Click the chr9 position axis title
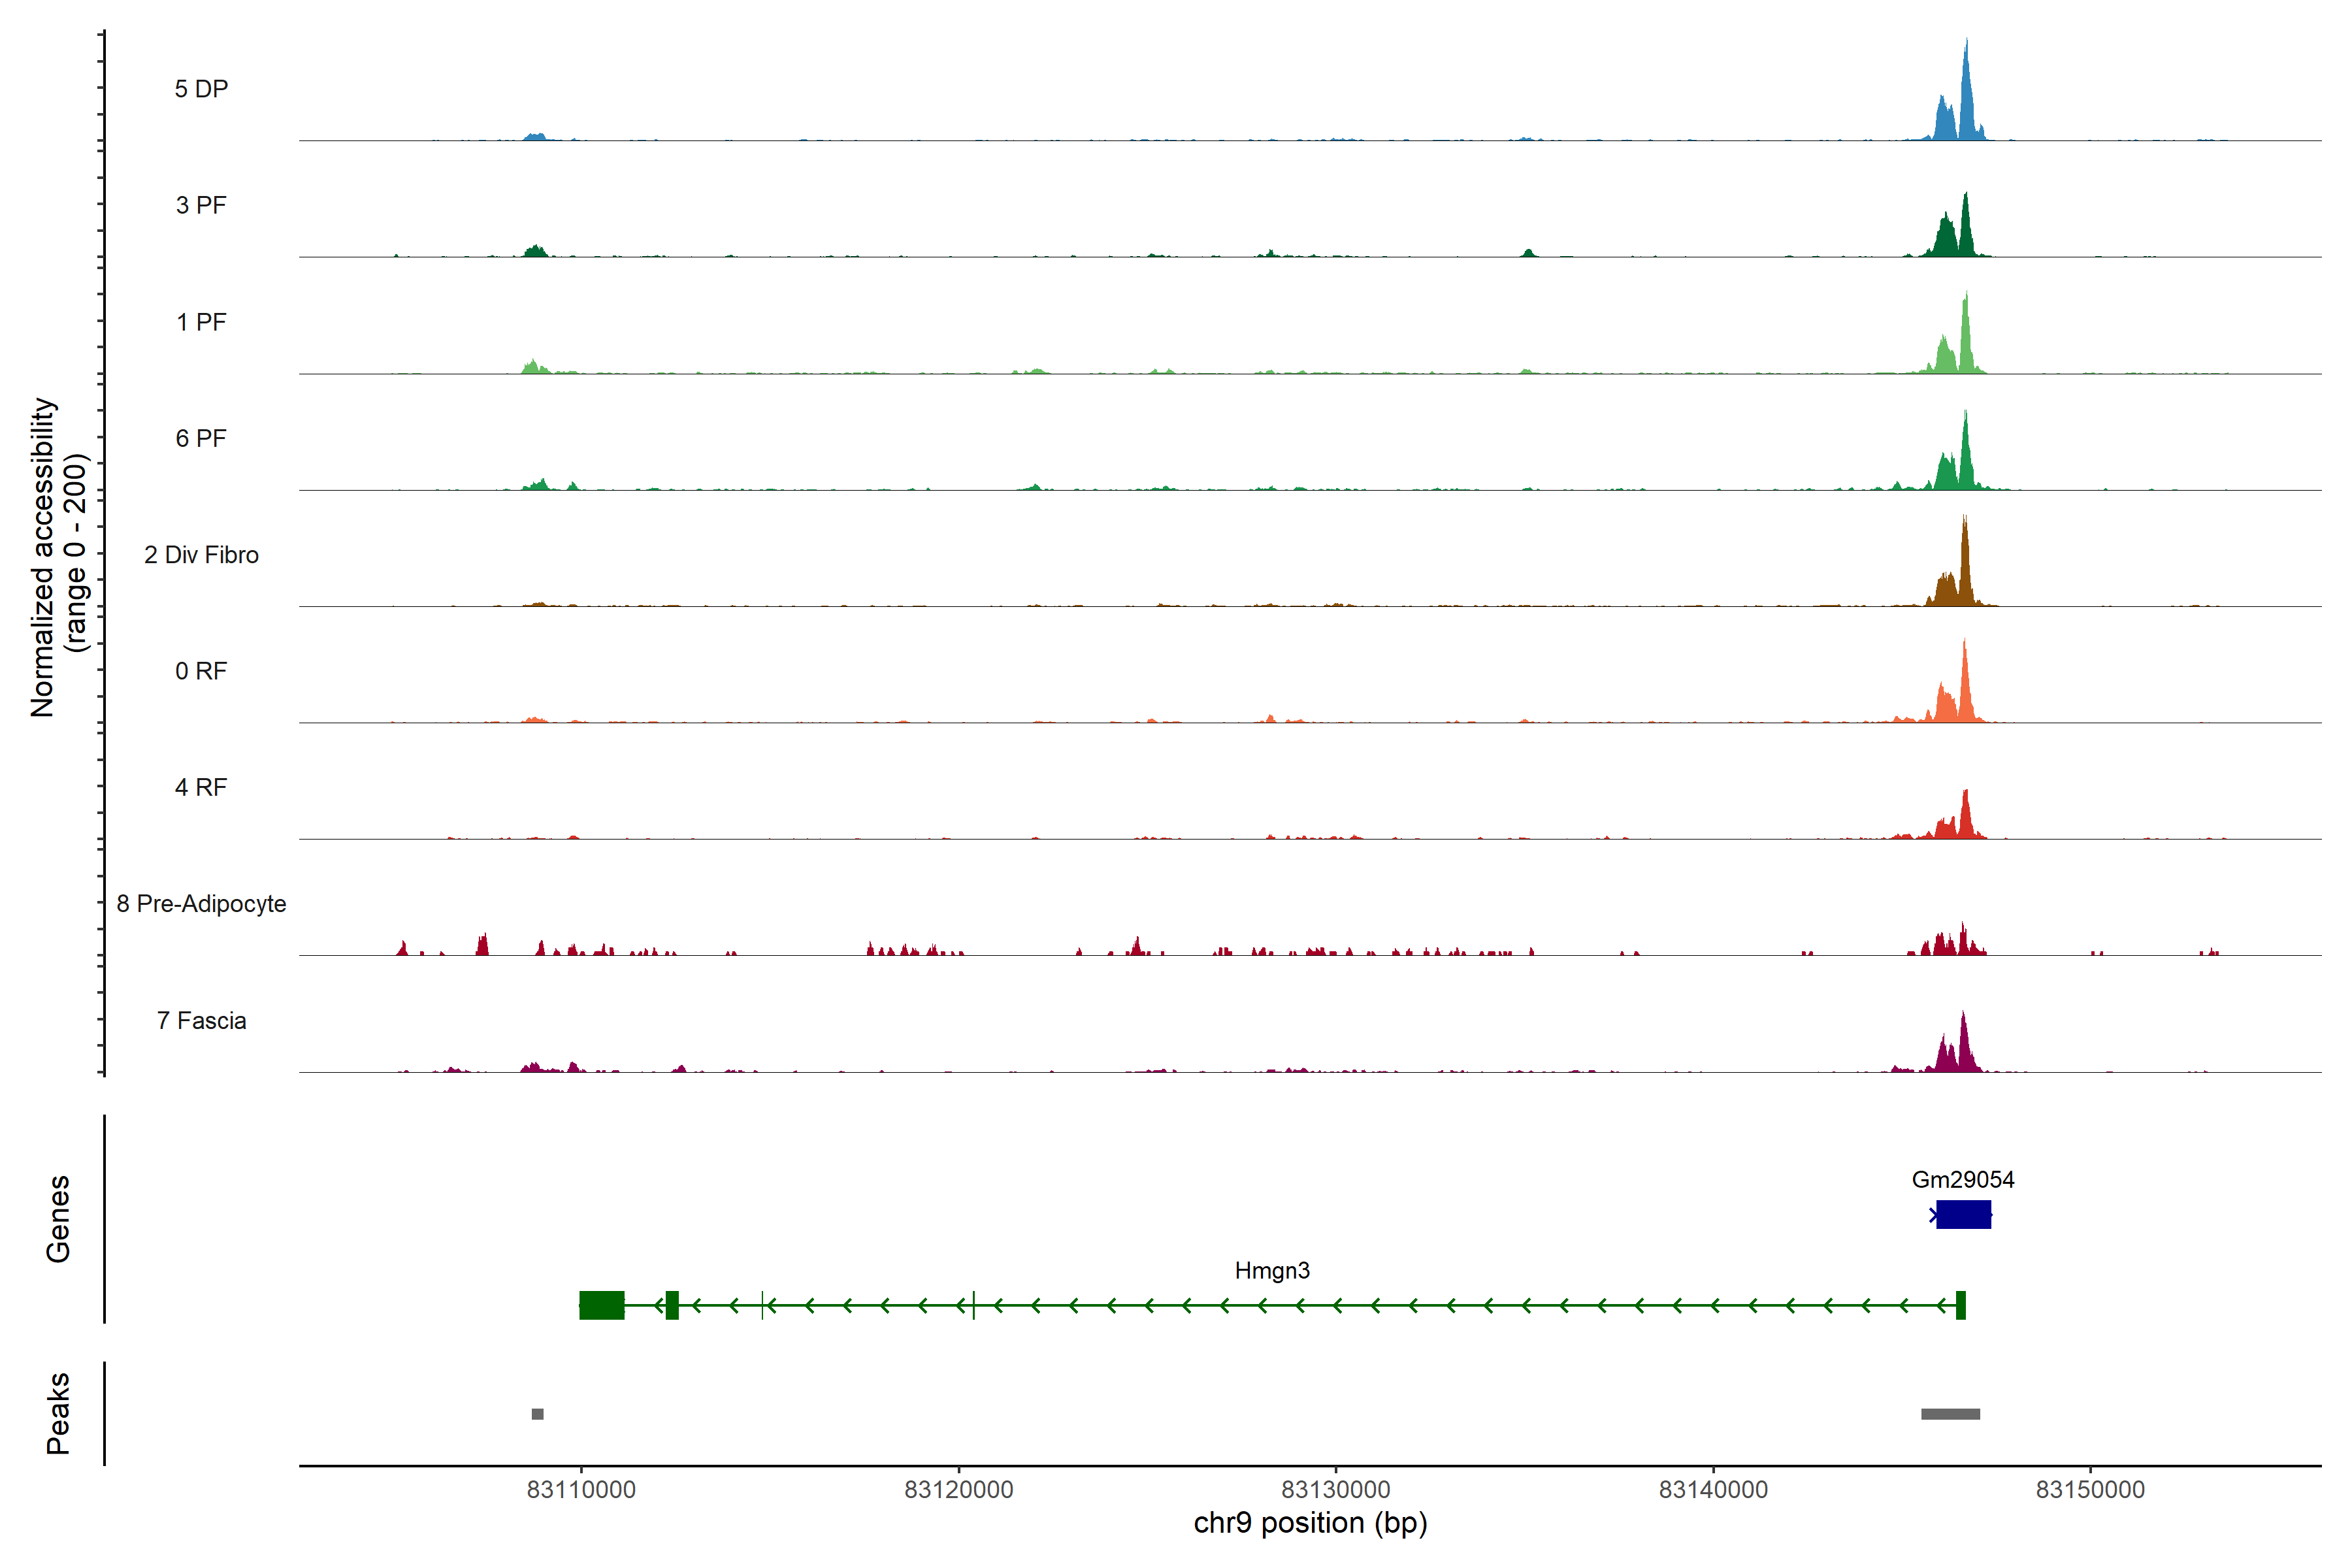This screenshot has width=2352, height=1568. click(x=1310, y=1523)
